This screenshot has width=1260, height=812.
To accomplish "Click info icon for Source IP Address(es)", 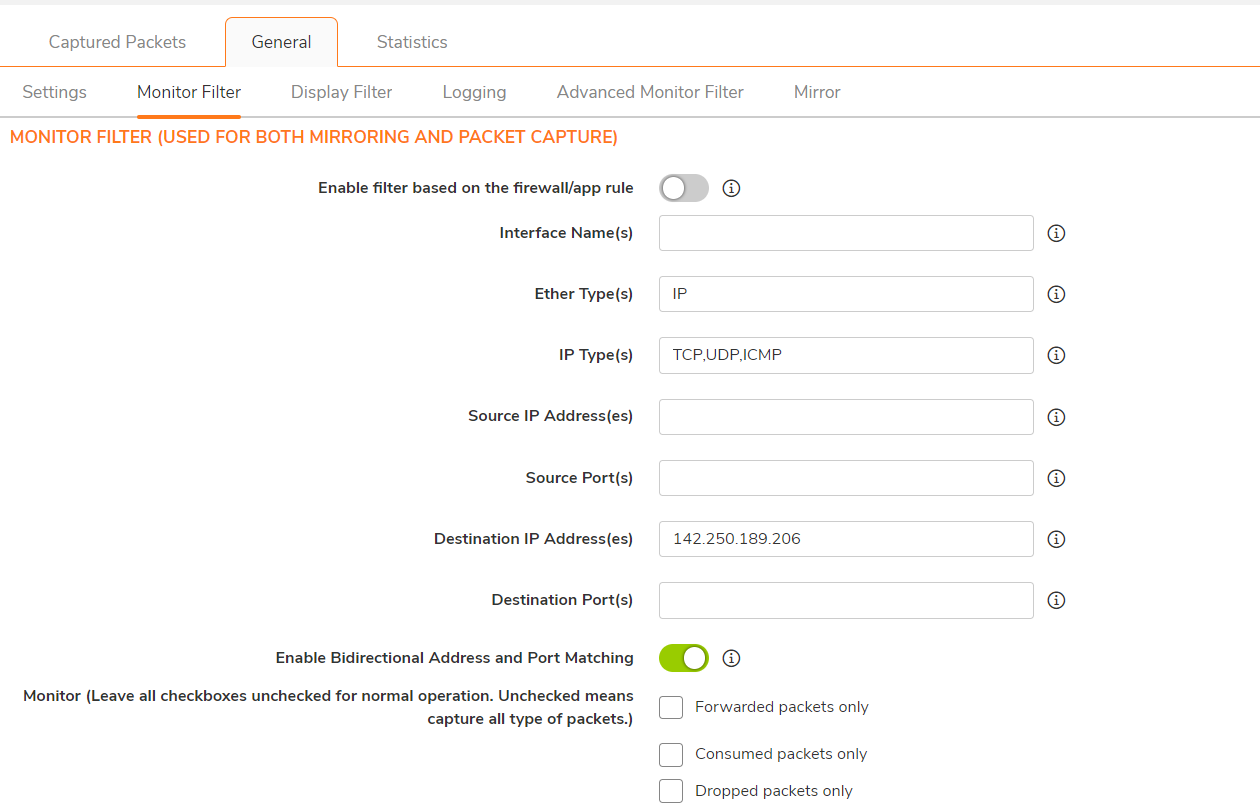I will pyautogui.click(x=1056, y=417).
